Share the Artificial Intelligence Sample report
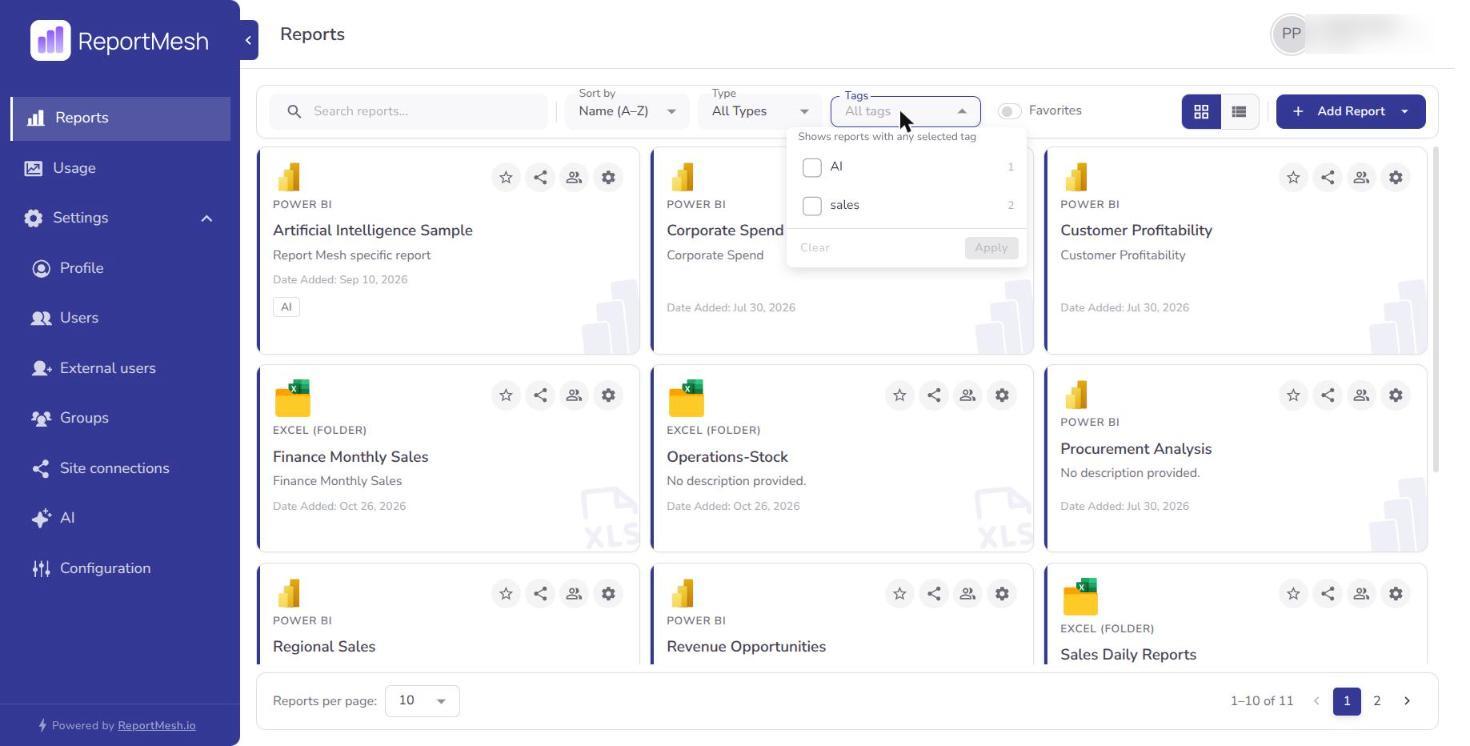The image size is (1470, 746). 540,178
